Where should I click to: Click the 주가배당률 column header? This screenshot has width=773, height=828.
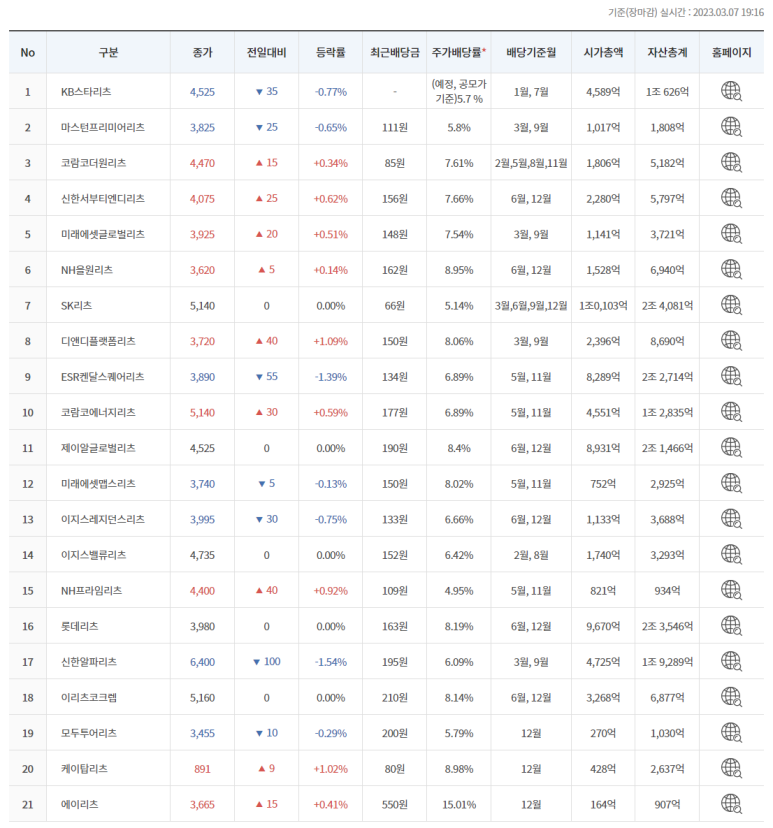(458, 52)
